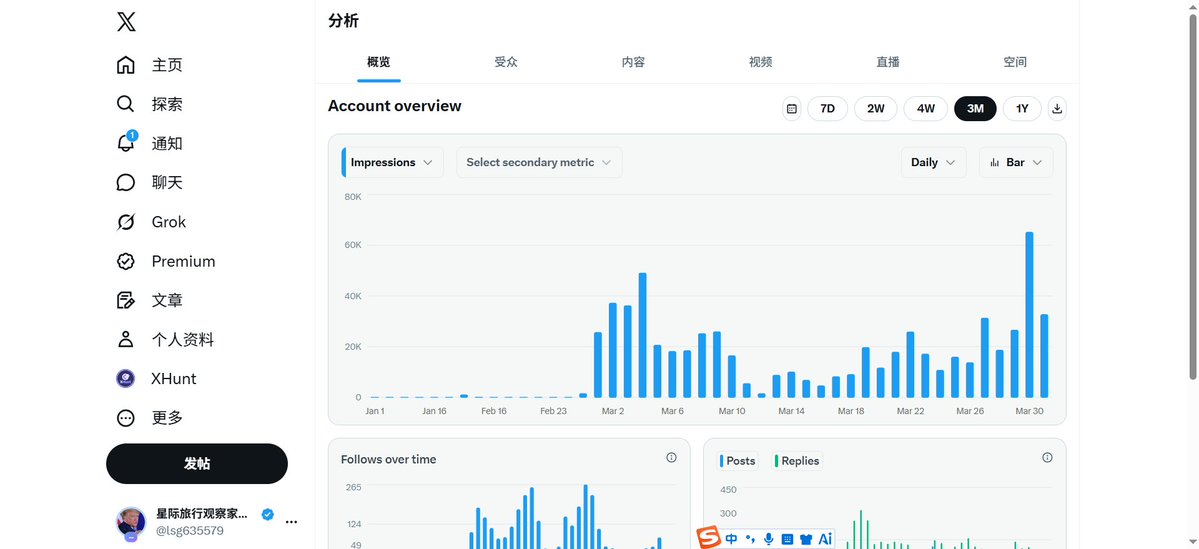Go to 主页 home link

tap(167, 65)
